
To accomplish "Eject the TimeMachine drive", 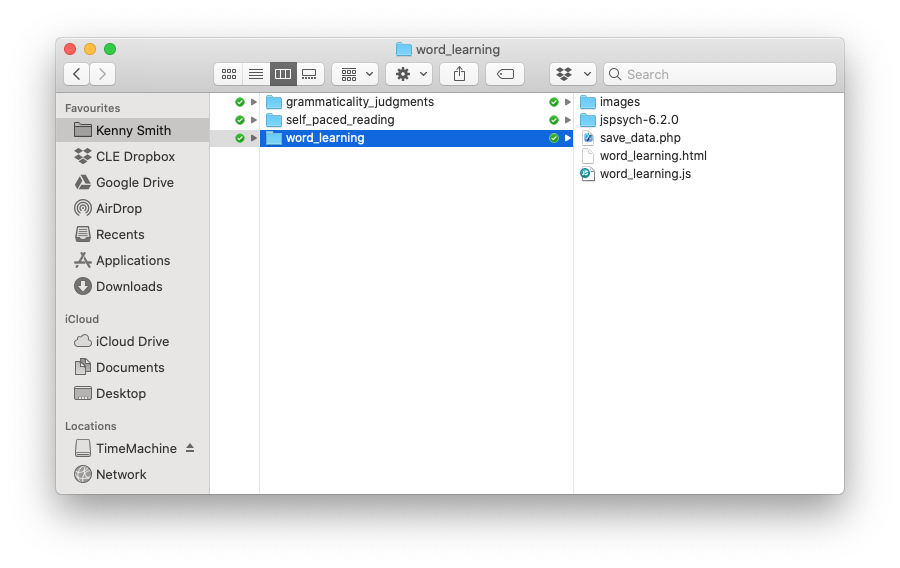I will pyautogui.click(x=190, y=448).
